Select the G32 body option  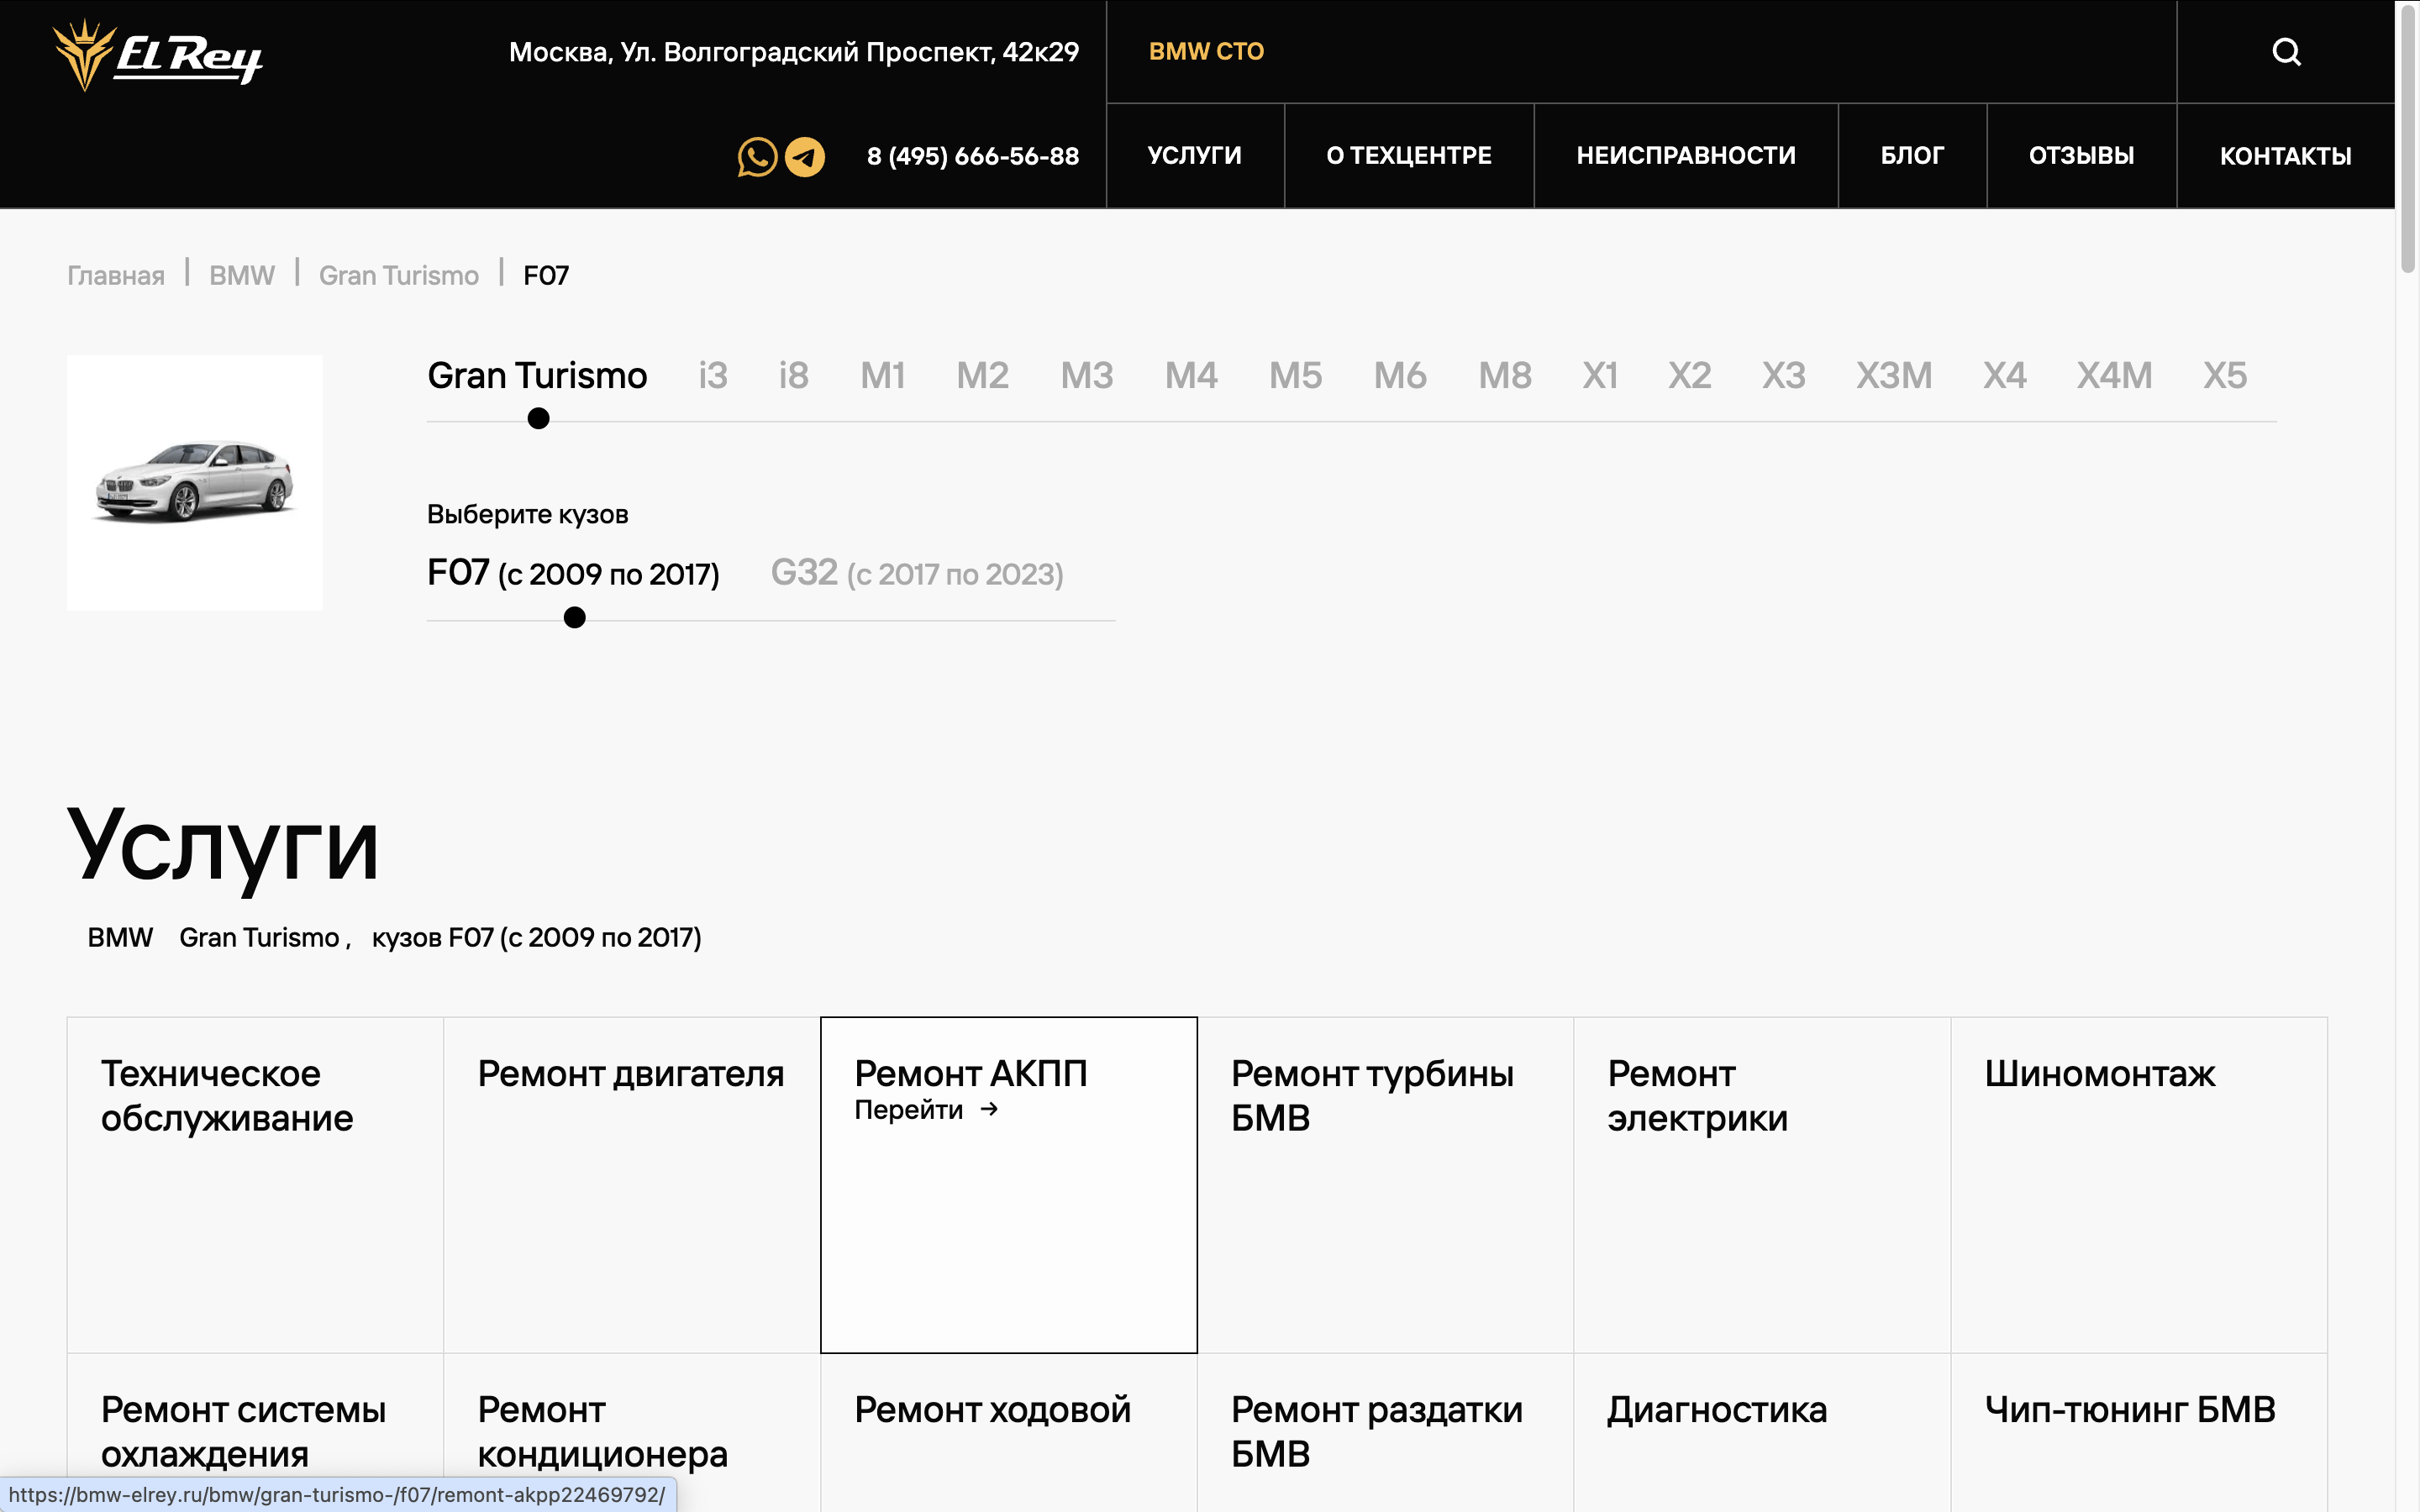tap(916, 573)
